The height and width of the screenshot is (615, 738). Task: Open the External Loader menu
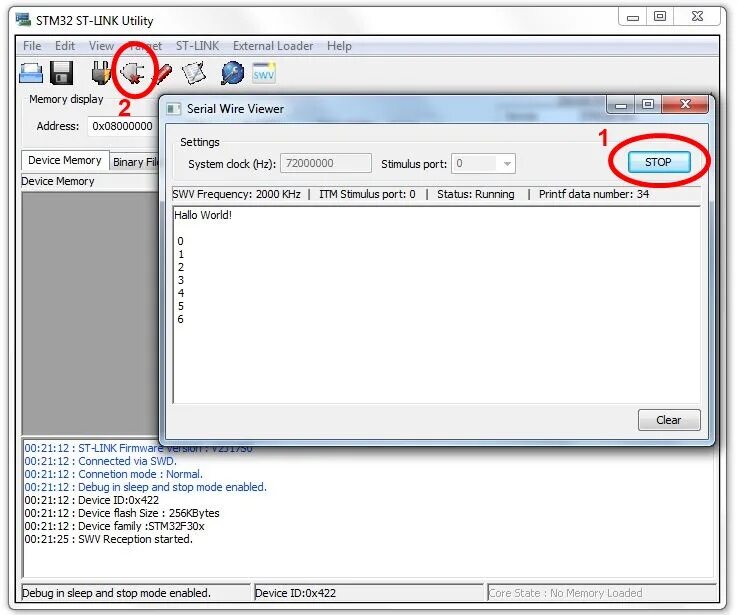click(x=273, y=46)
